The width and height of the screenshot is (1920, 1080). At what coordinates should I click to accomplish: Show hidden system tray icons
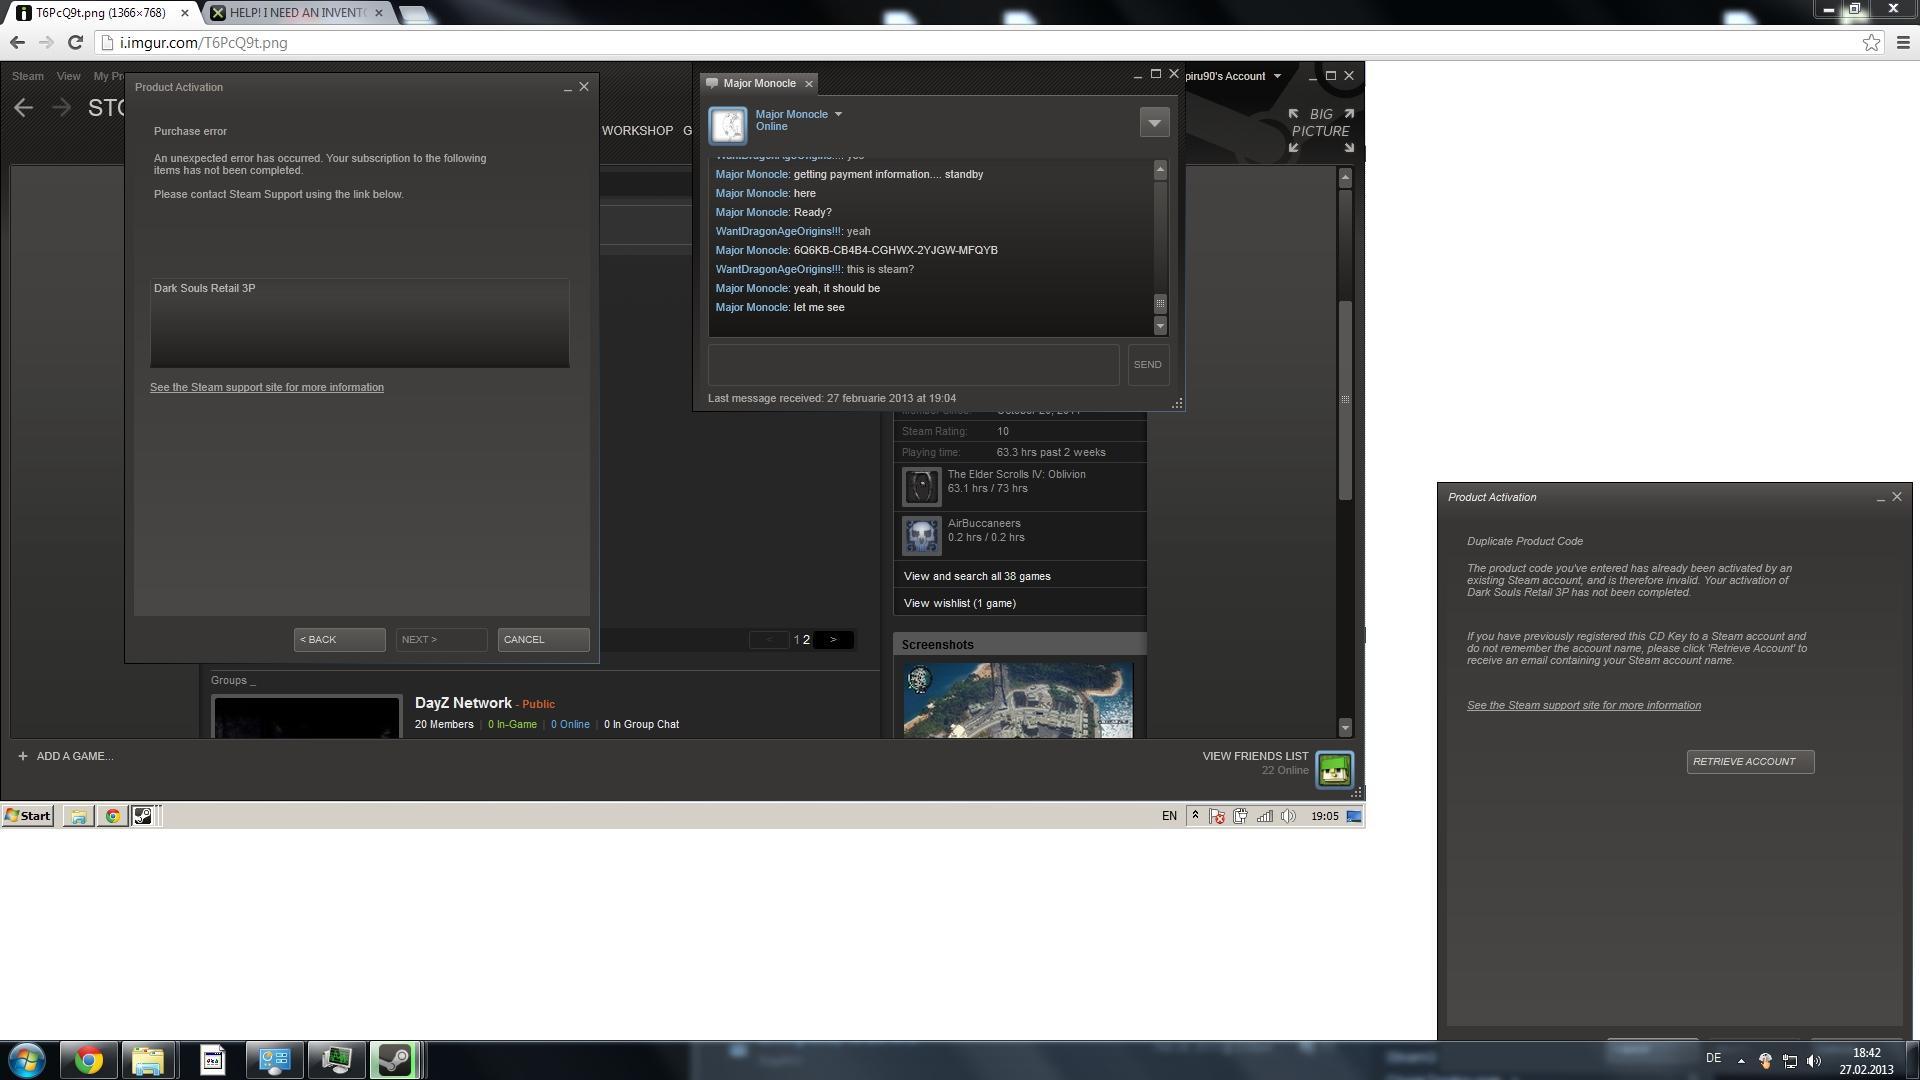point(1741,1061)
